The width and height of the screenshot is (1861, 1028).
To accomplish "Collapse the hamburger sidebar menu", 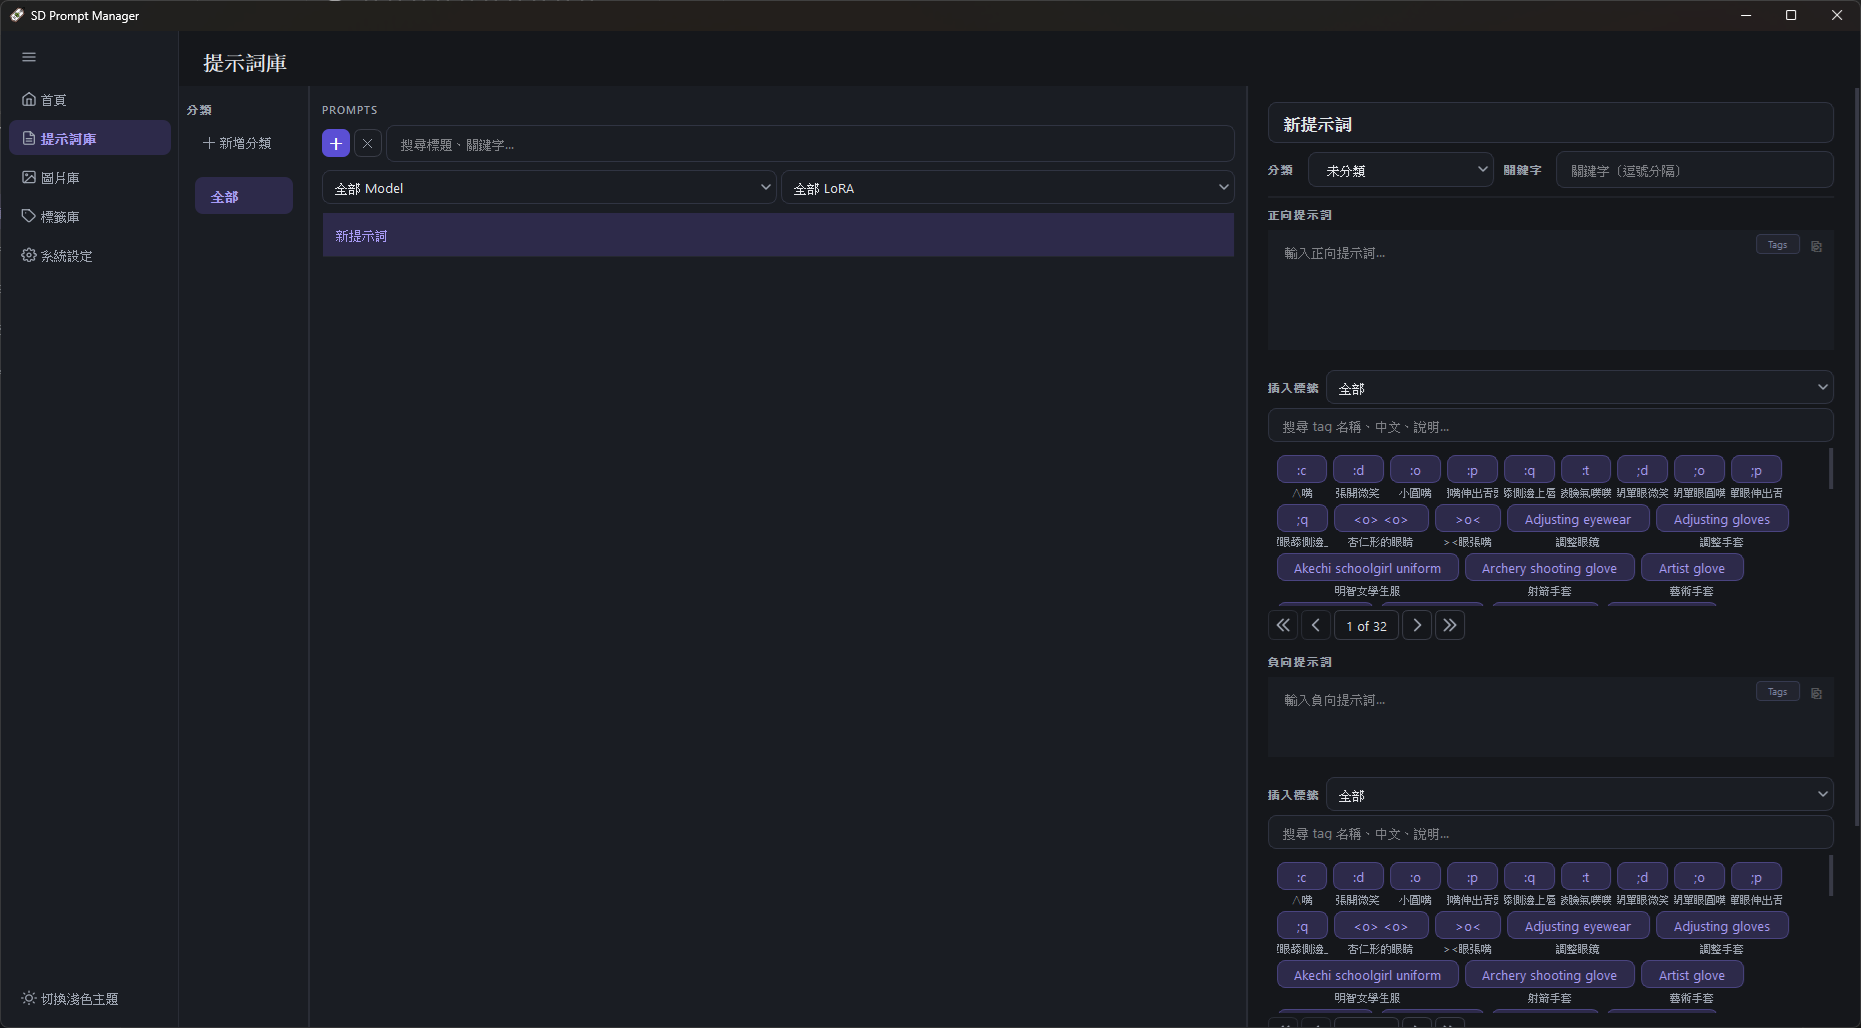I will coord(29,57).
